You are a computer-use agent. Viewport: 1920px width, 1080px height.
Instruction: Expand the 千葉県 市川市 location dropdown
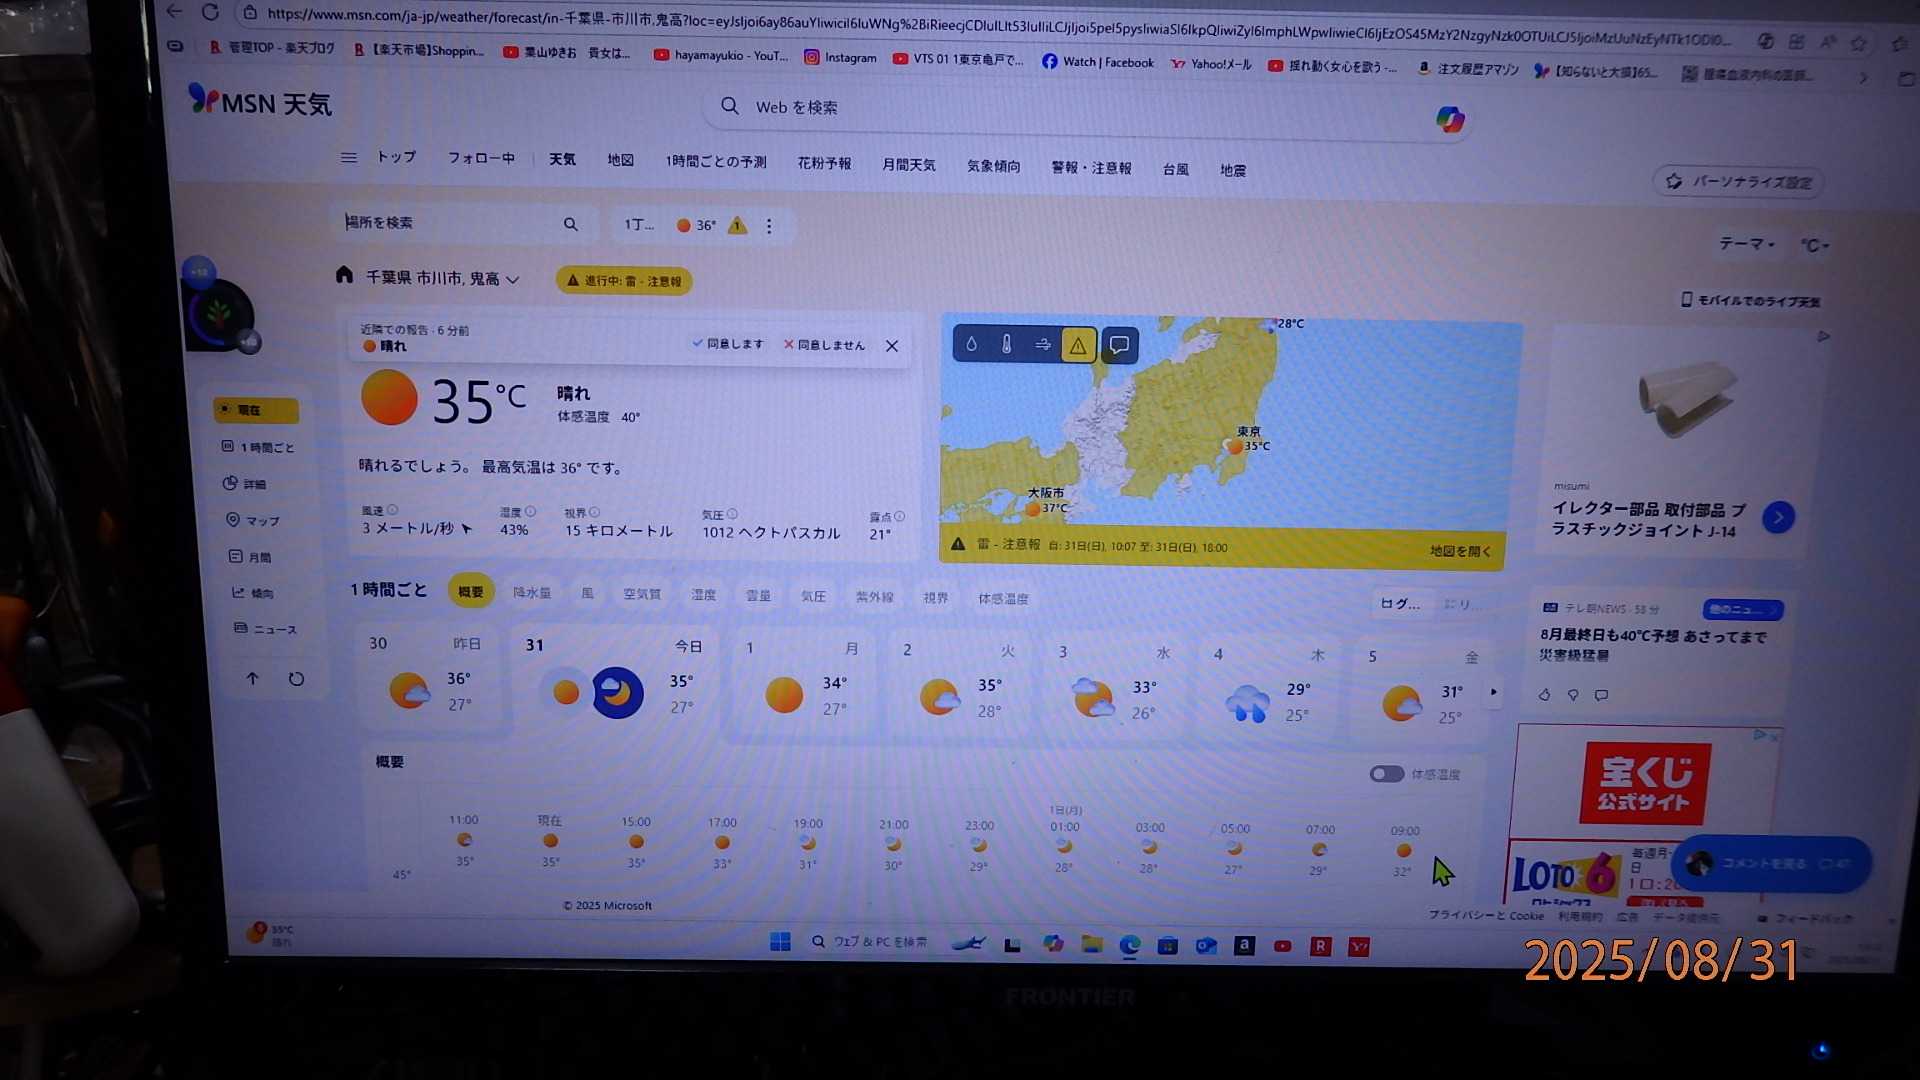point(513,280)
